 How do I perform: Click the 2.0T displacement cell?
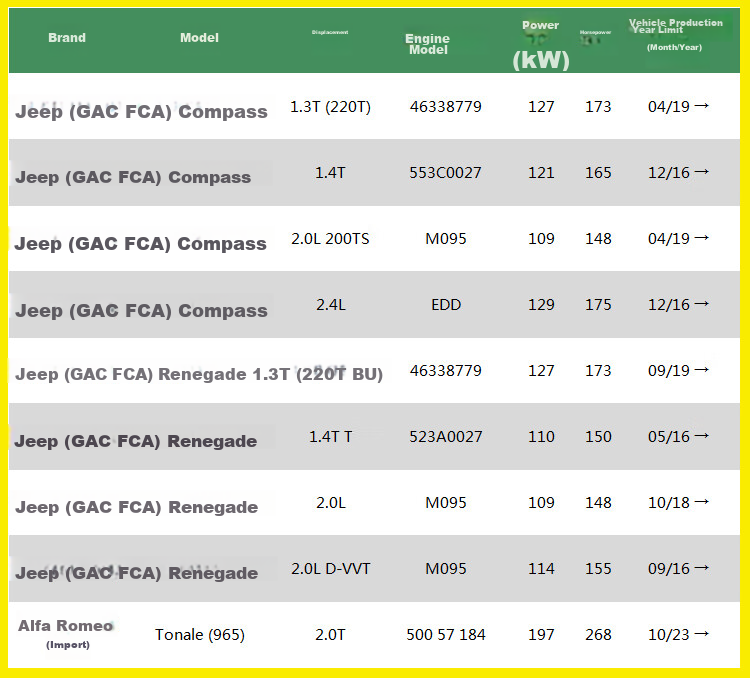[331, 634]
